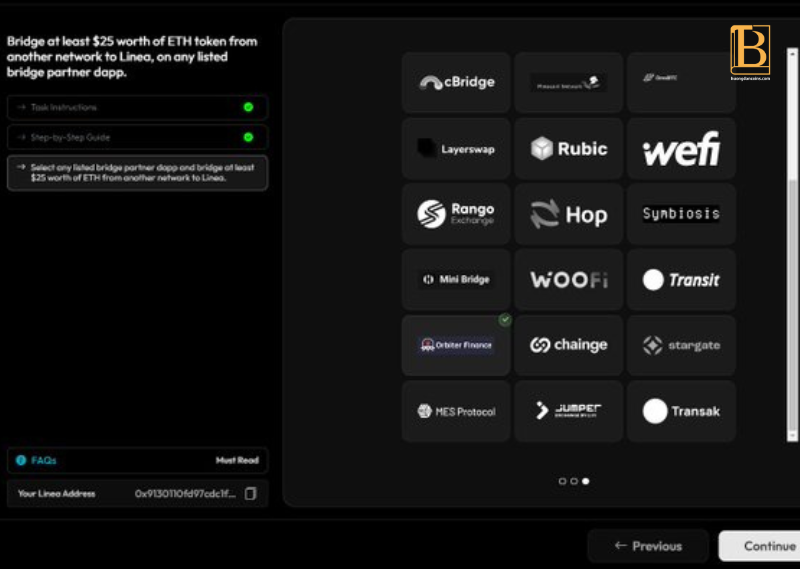Expand the Task Instructions section

[x=137, y=107]
